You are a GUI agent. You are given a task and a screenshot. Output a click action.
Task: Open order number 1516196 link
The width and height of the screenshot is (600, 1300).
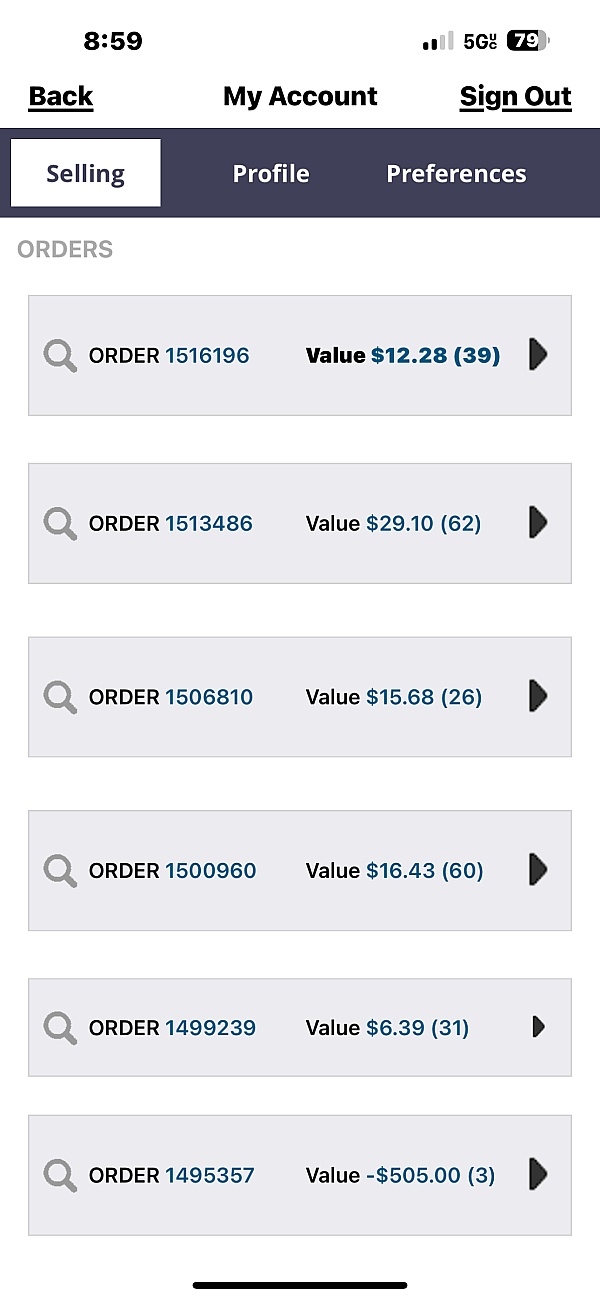click(207, 356)
